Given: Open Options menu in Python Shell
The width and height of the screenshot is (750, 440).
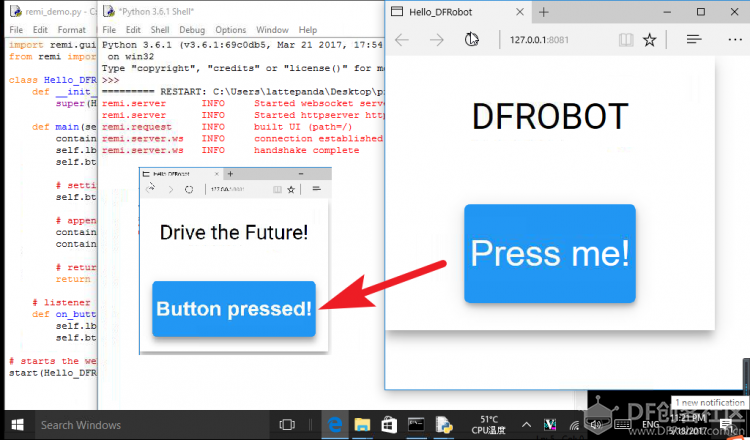Looking at the screenshot, I should tap(230, 30).
